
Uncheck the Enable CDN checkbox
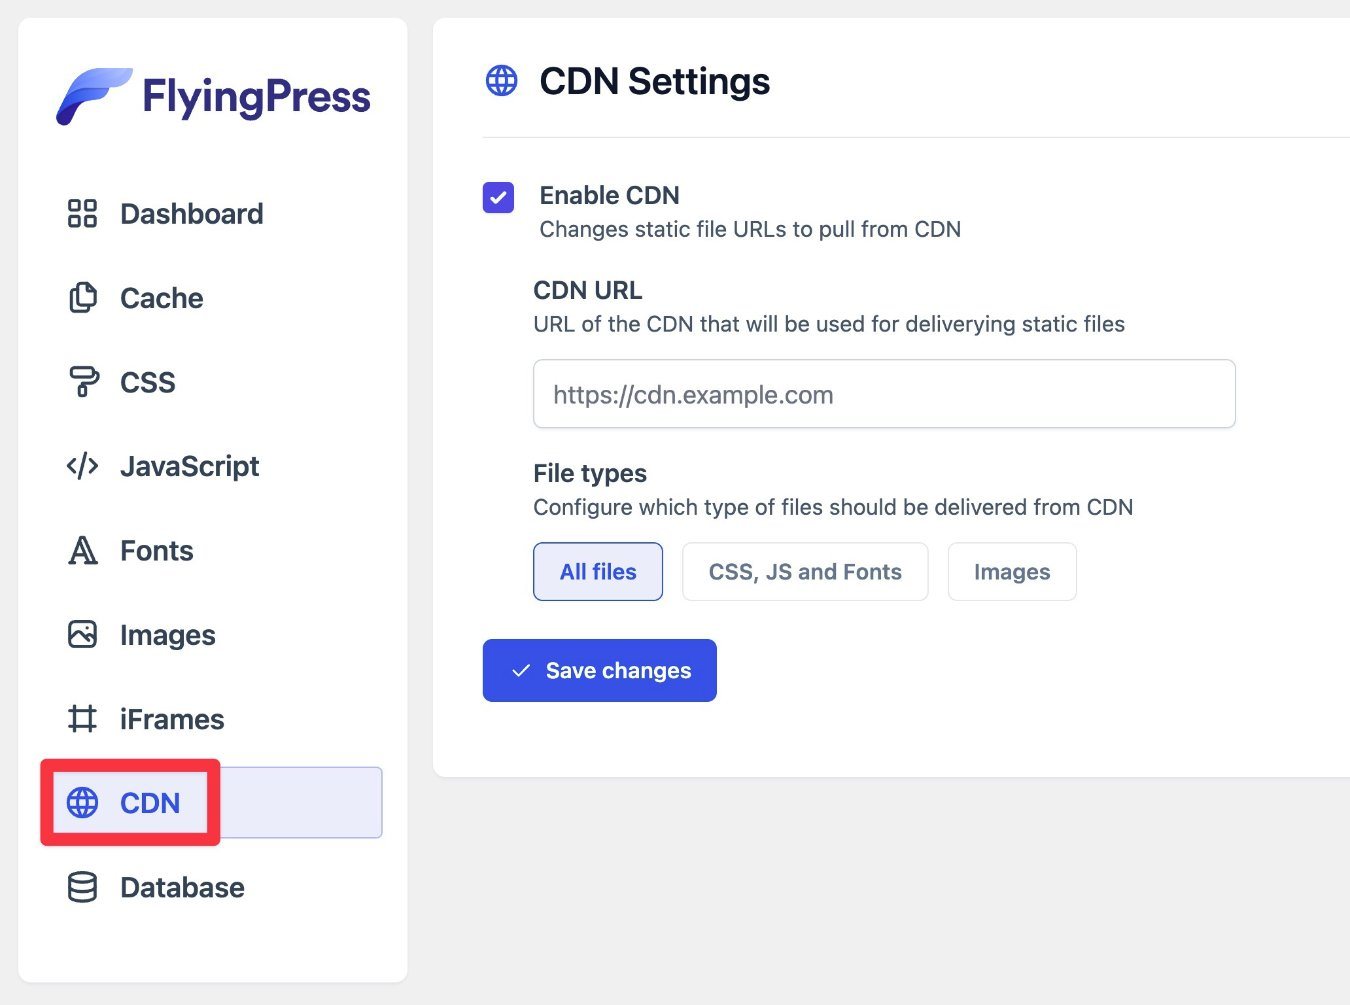pyautogui.click(x=499, y=197)
